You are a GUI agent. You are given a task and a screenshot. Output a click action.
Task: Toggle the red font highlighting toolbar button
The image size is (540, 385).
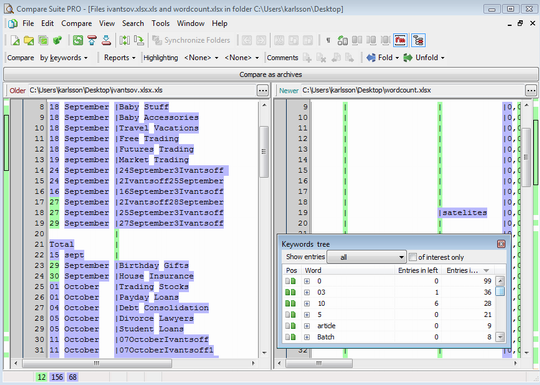[x=400, y=40]
